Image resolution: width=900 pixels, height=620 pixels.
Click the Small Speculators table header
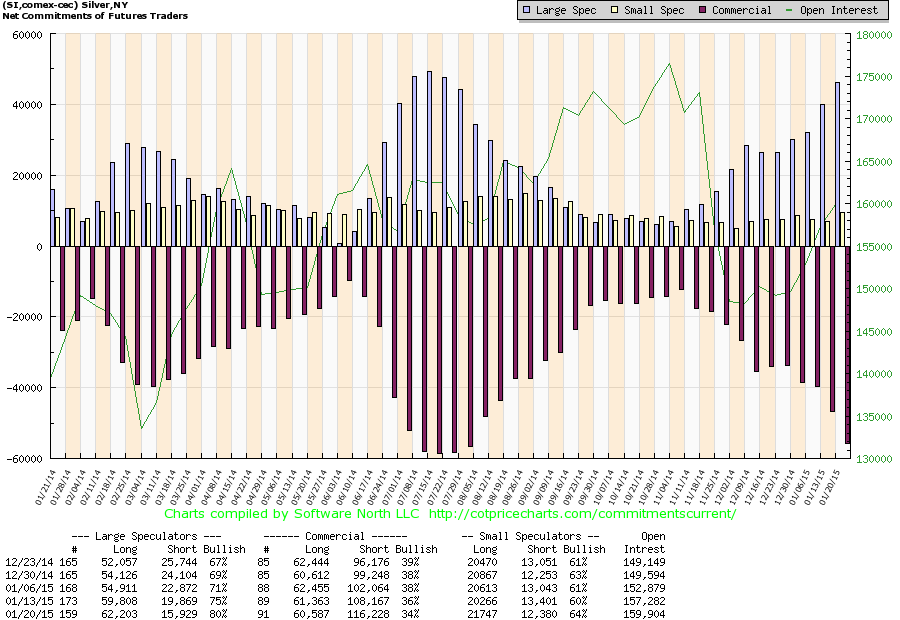coord(530,536)
